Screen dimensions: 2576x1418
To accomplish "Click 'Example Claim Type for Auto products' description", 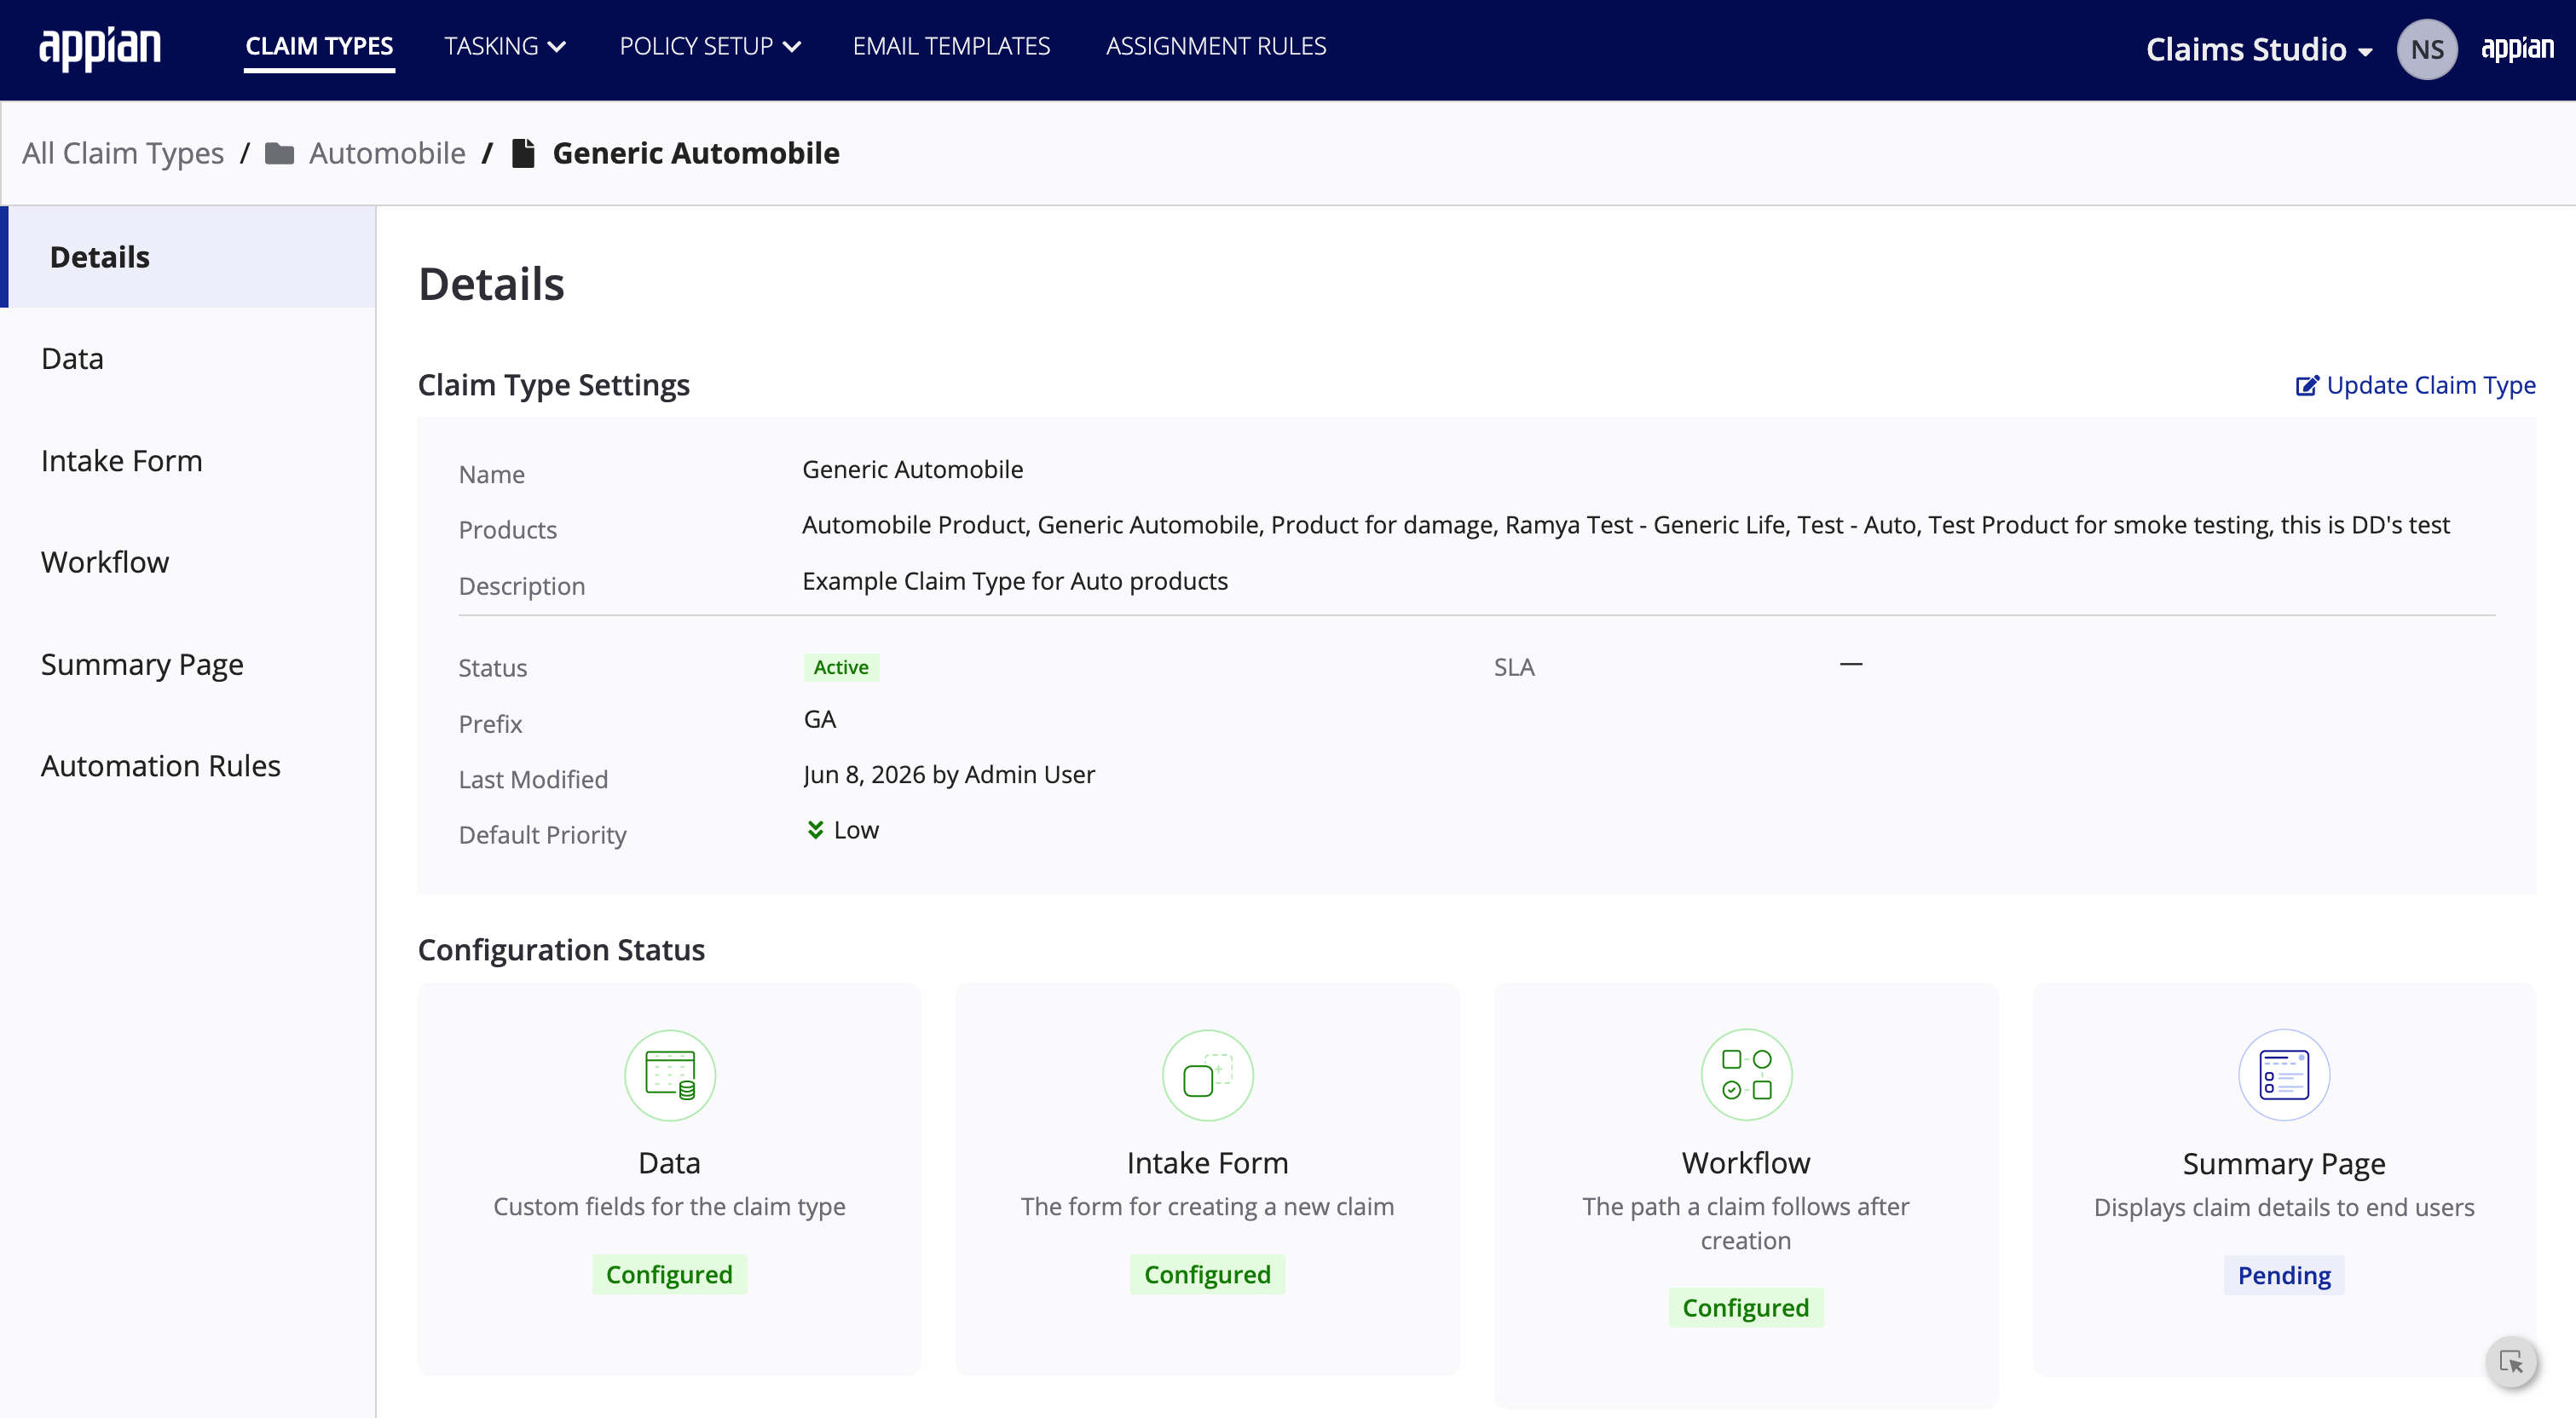I will (1015, 581).
